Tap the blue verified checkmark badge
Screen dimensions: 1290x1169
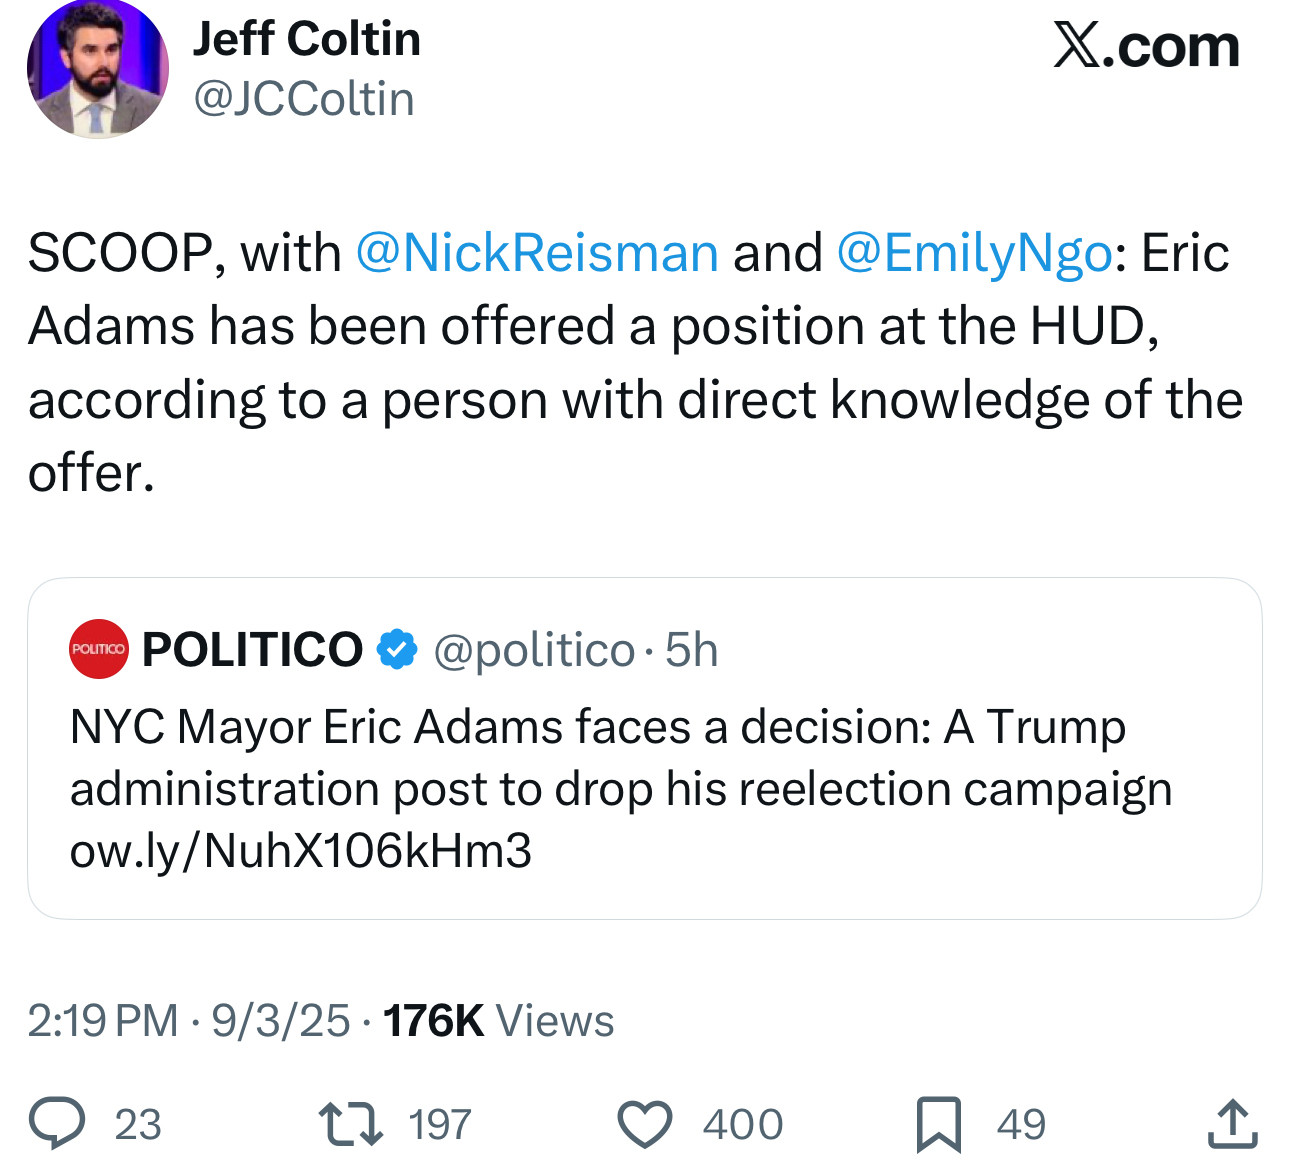point(397,649)
